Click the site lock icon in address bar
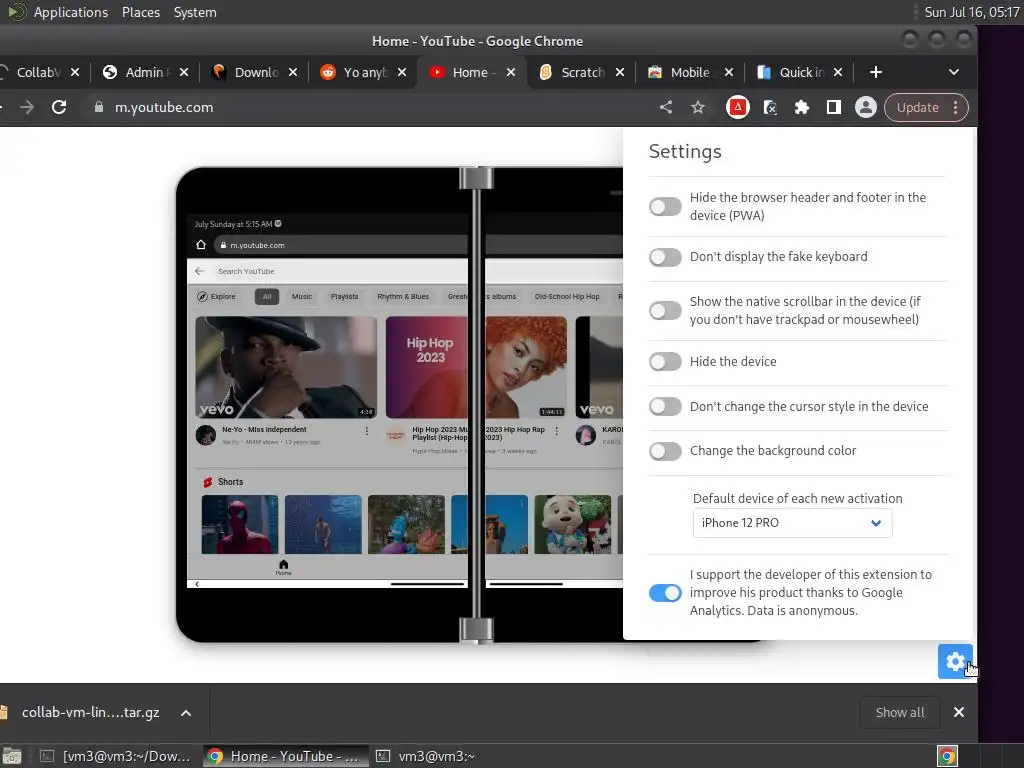 point(99,107)
